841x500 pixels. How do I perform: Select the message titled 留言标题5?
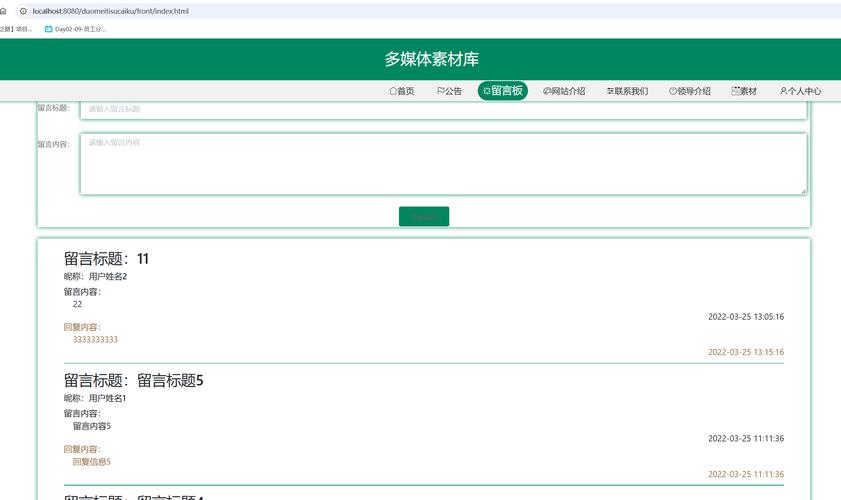tap(134, 380)
